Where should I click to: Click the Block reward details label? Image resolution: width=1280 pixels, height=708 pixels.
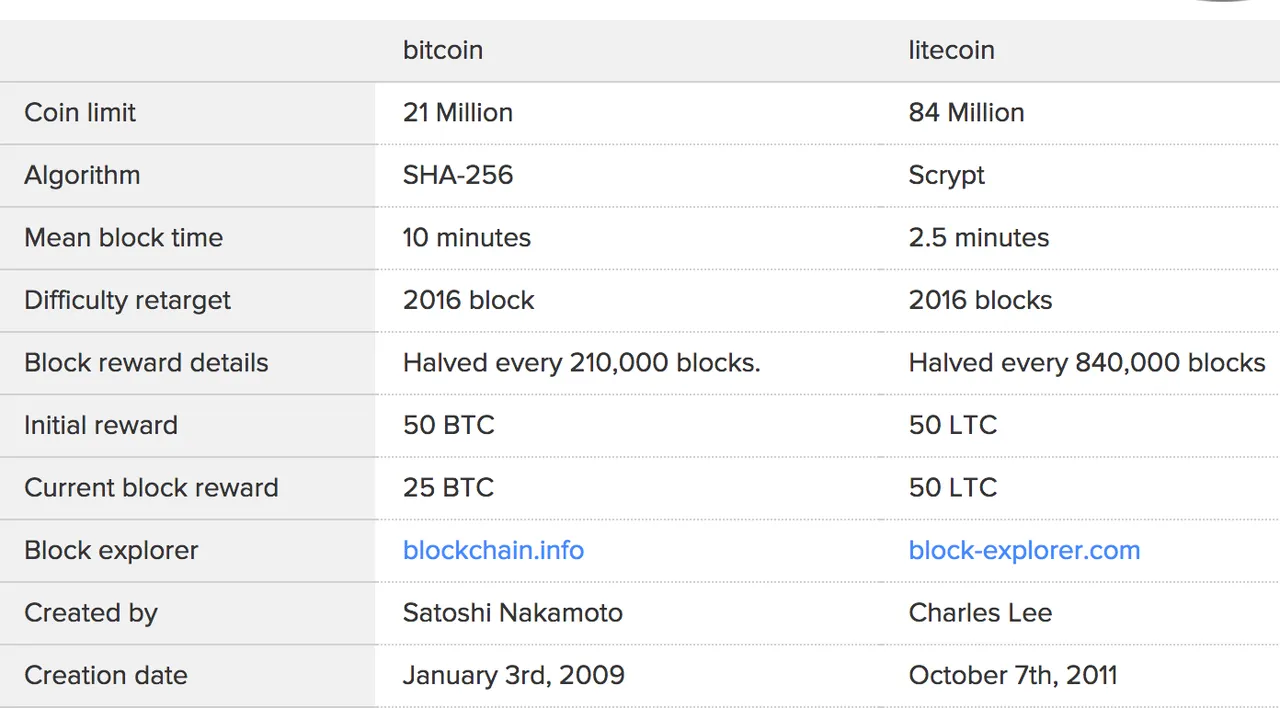tap(146, 362)
